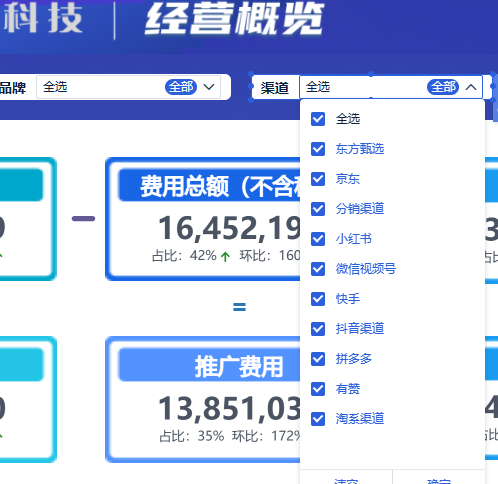Click the 16,452,19 expense total value
The height and width of the screenshot is (484, 498).
coord(229,228)
